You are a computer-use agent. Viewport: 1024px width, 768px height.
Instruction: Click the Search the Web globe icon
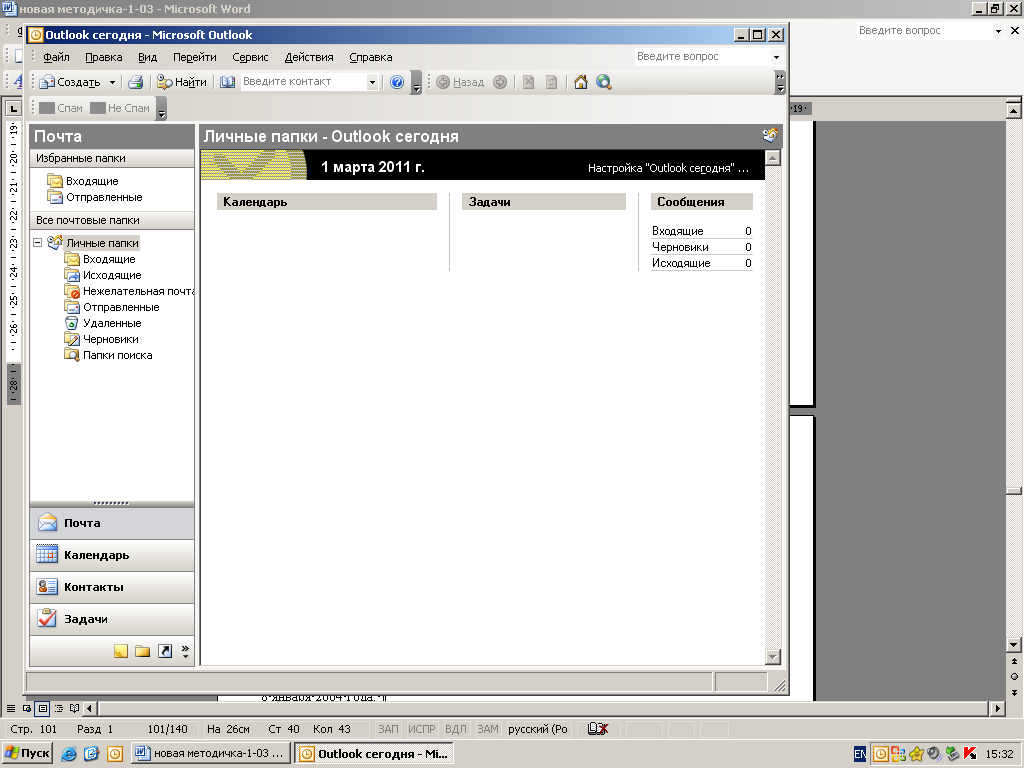pyautogui.click(x=604, y=82)
